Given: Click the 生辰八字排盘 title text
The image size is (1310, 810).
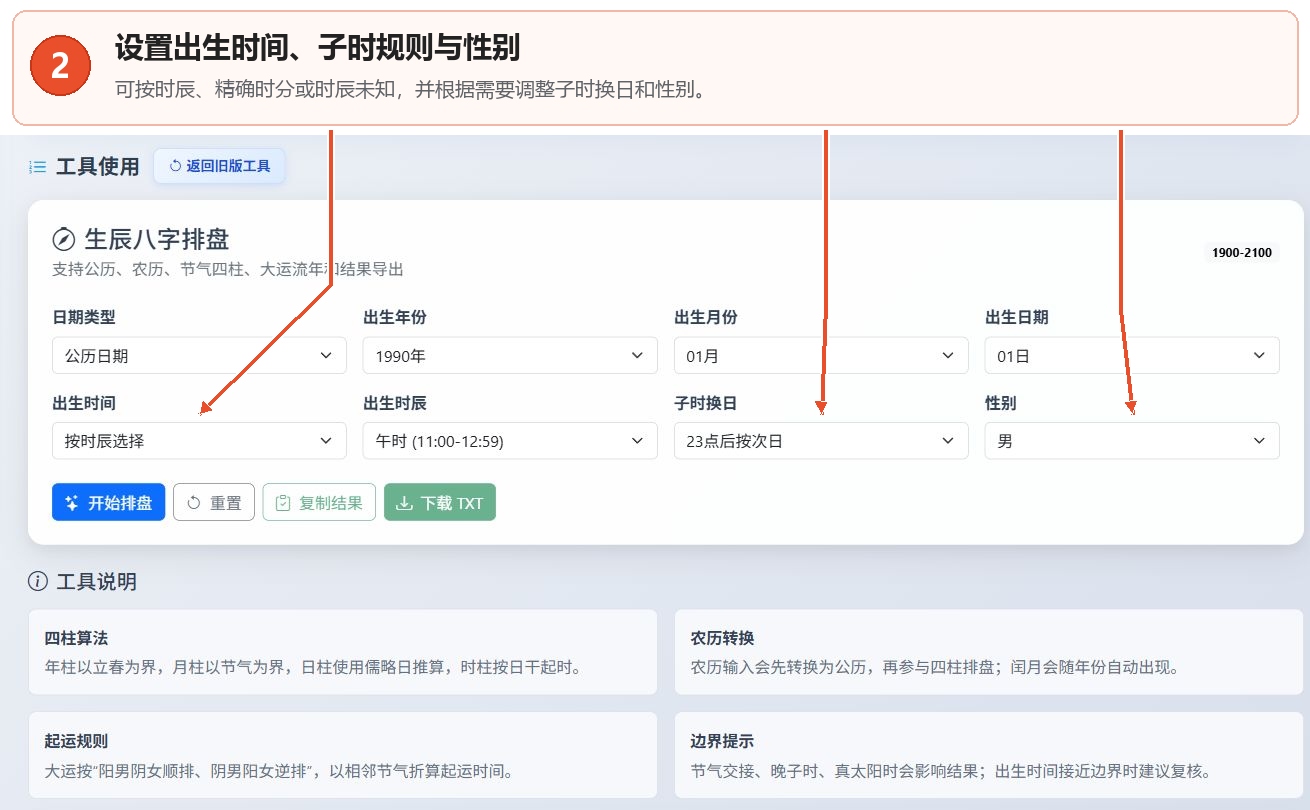Looking at the screenshot, I should click(157, 239).
